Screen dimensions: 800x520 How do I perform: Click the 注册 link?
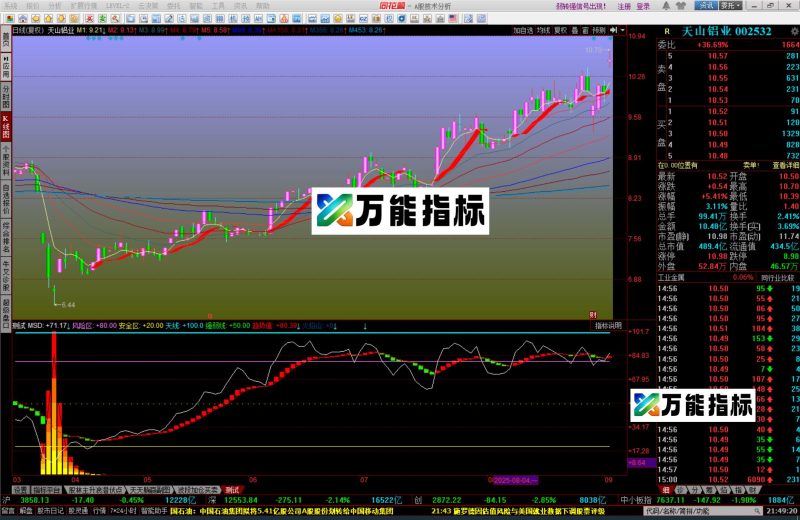pyautogui.click(x=624, y=6)
